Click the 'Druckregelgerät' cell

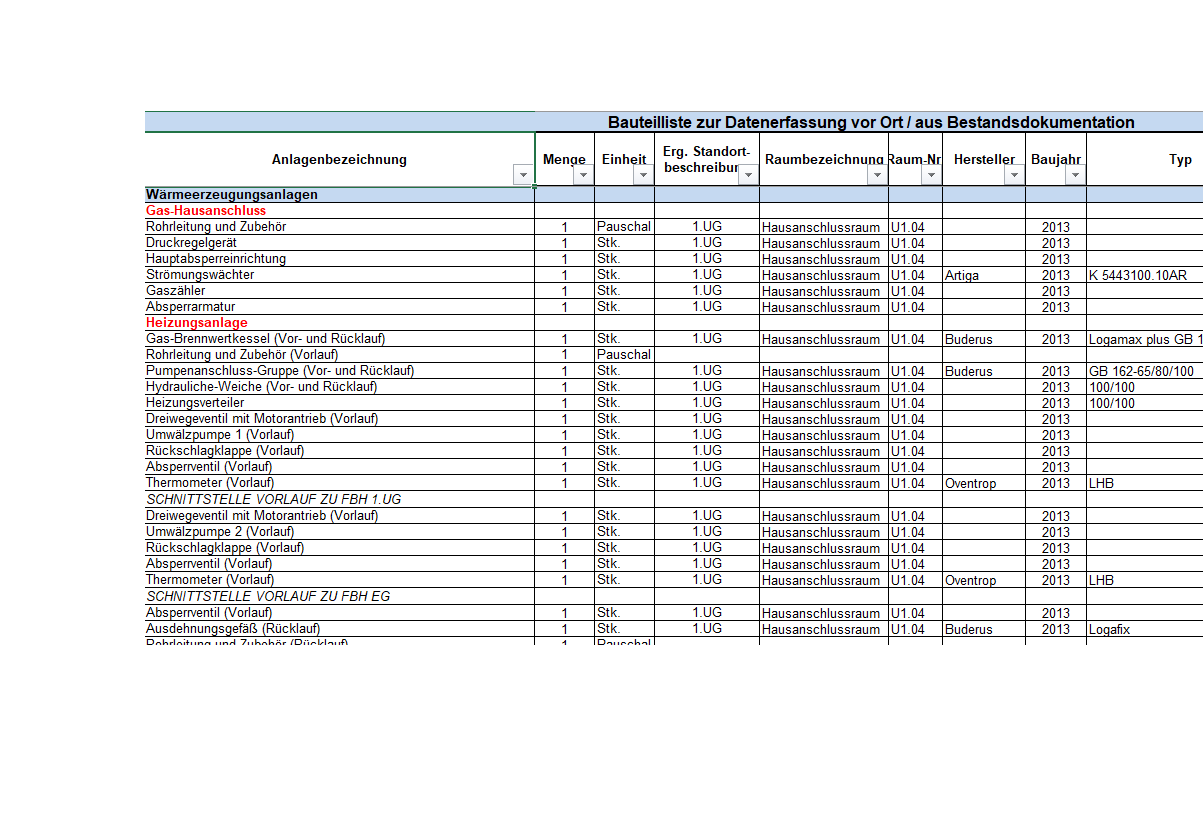coord(340,243)
